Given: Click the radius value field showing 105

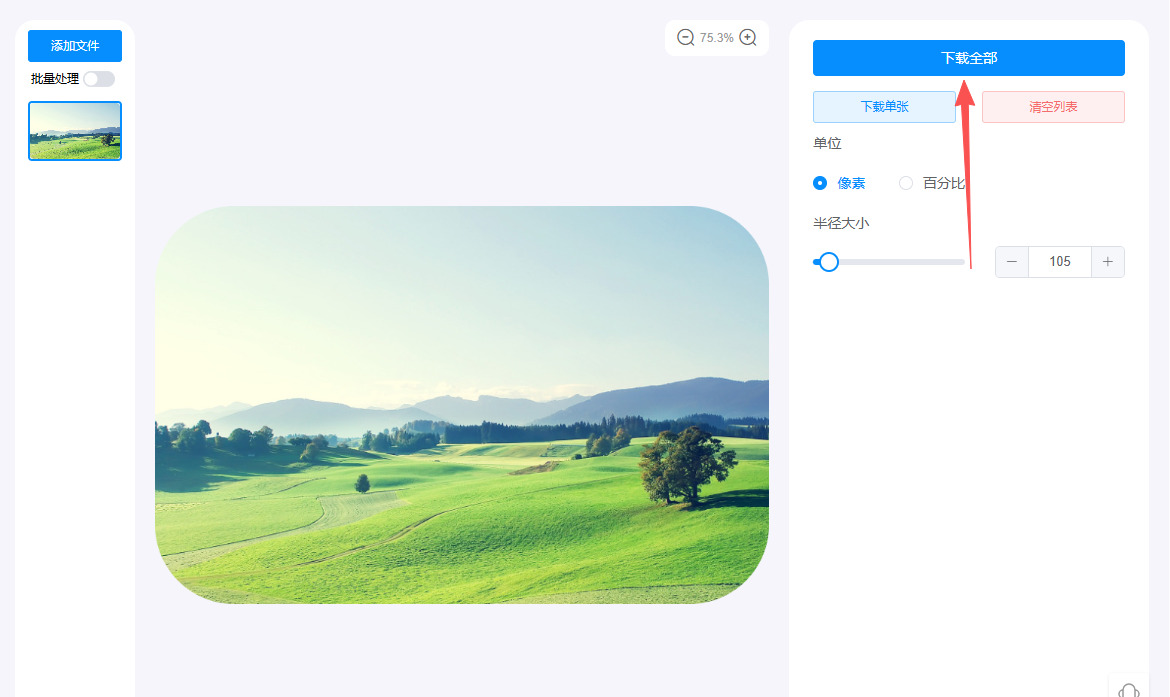Looking at the screenshot, I should [1060, 262].
